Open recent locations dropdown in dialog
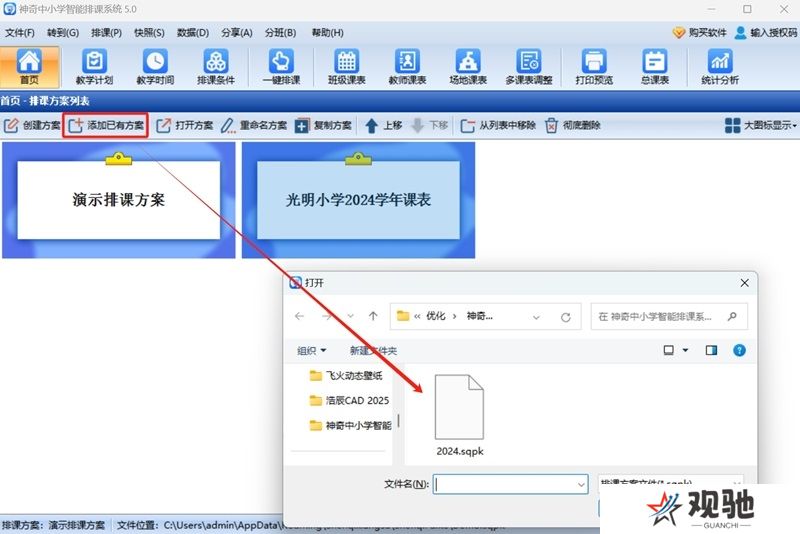Image resolution: width=800 pixels, height=534 pixels. 351,316
